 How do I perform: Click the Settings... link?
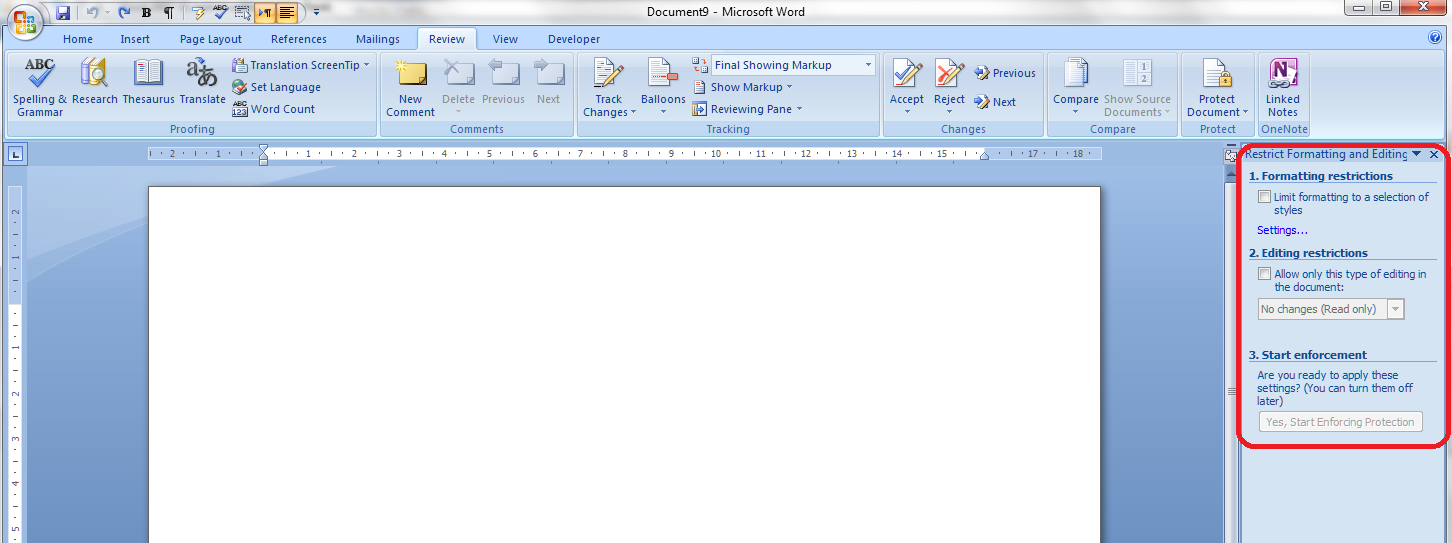coord(1282,230)
